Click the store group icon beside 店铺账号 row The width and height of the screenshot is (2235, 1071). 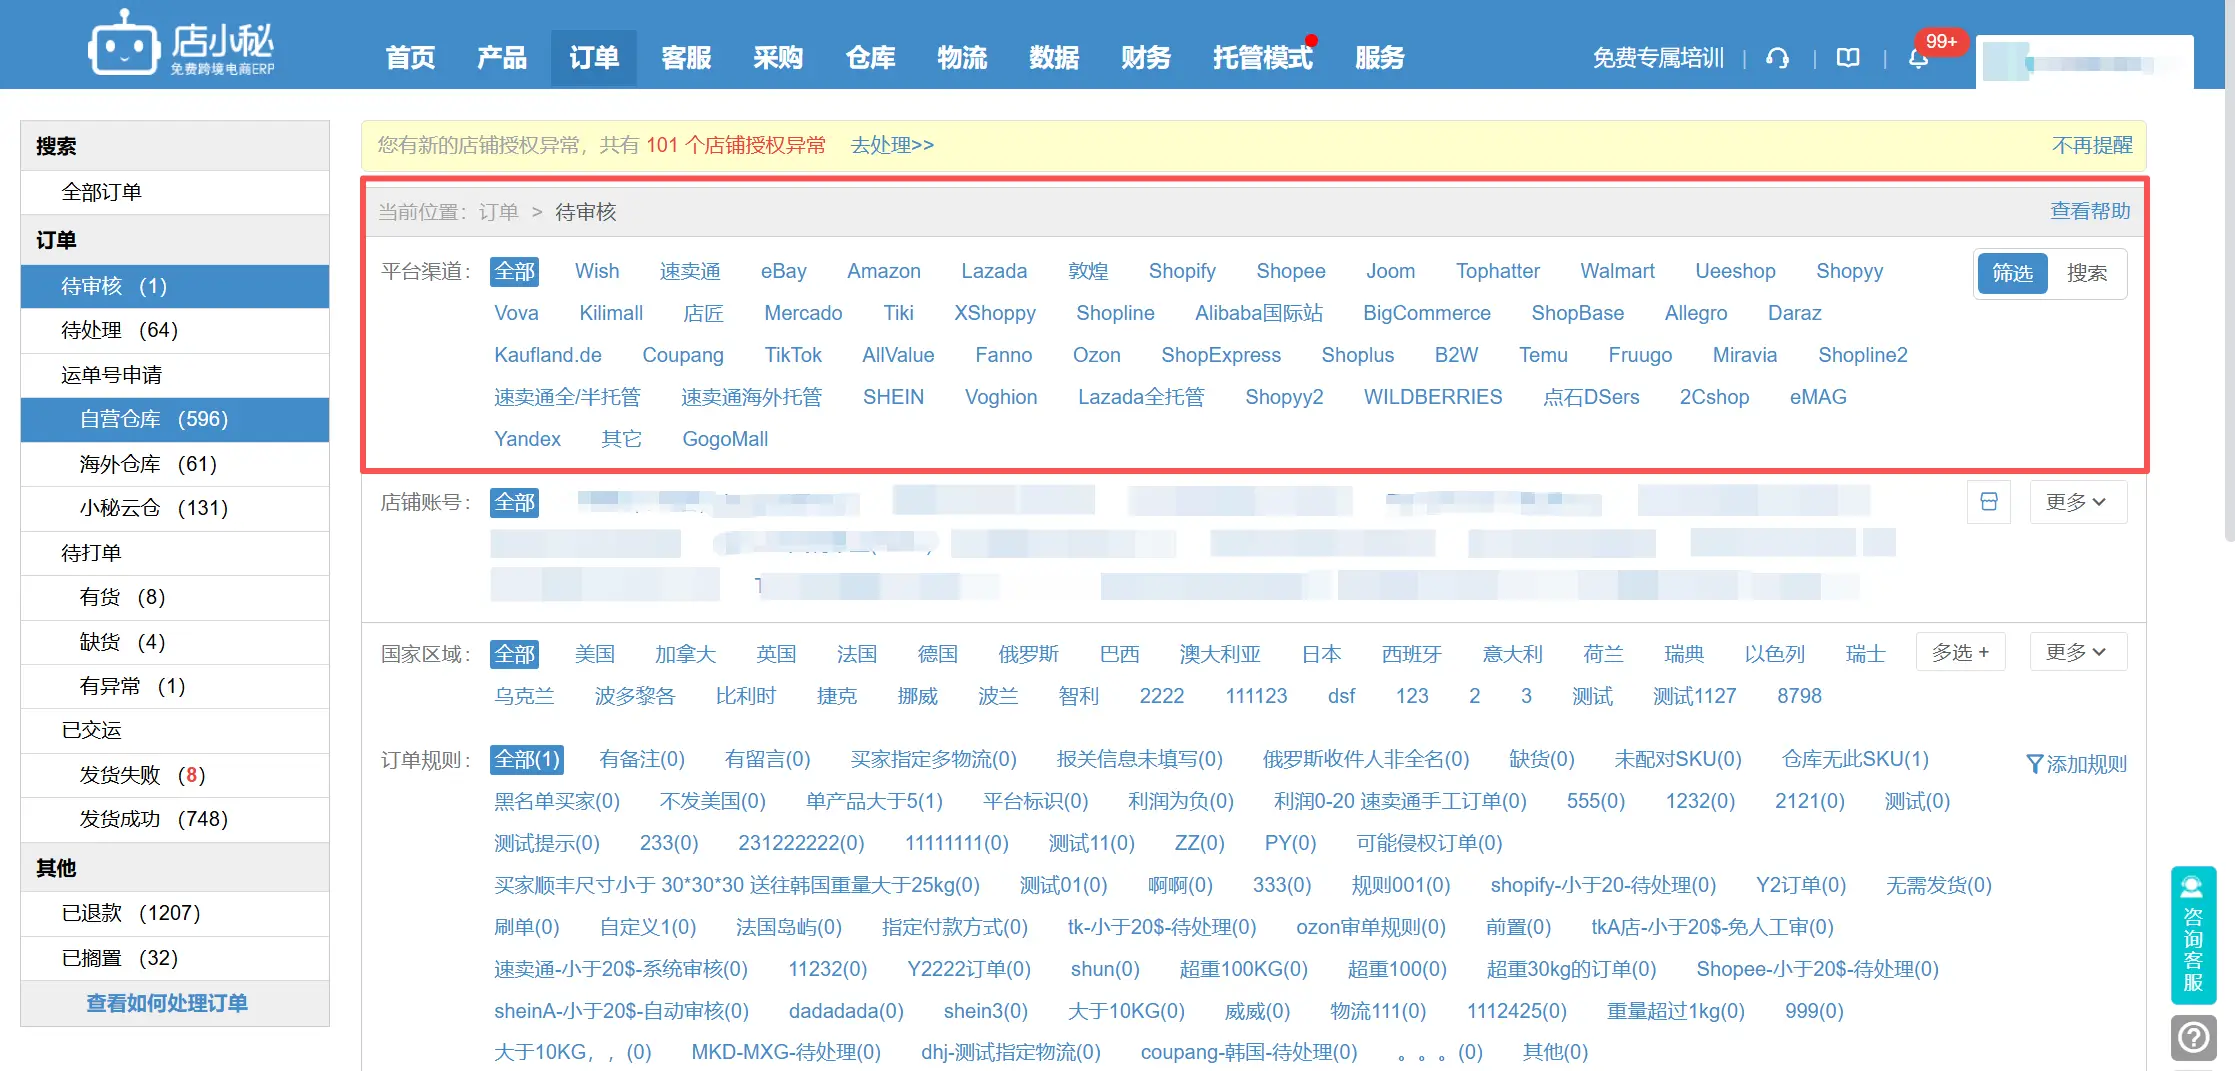click(1989, 502)
